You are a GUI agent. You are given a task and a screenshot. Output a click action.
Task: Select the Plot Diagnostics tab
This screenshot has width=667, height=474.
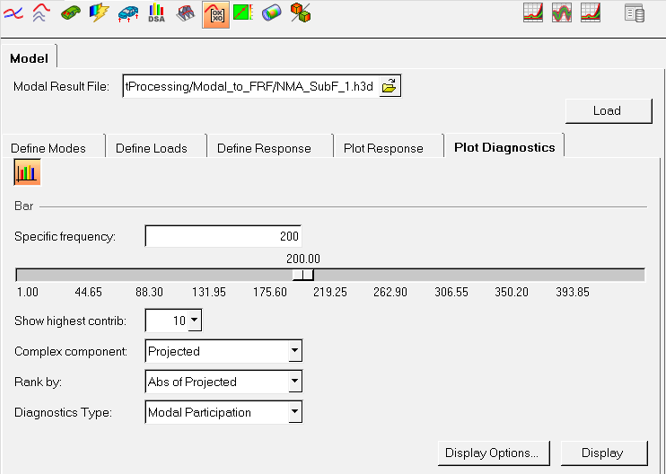click(x=505, y=147)
